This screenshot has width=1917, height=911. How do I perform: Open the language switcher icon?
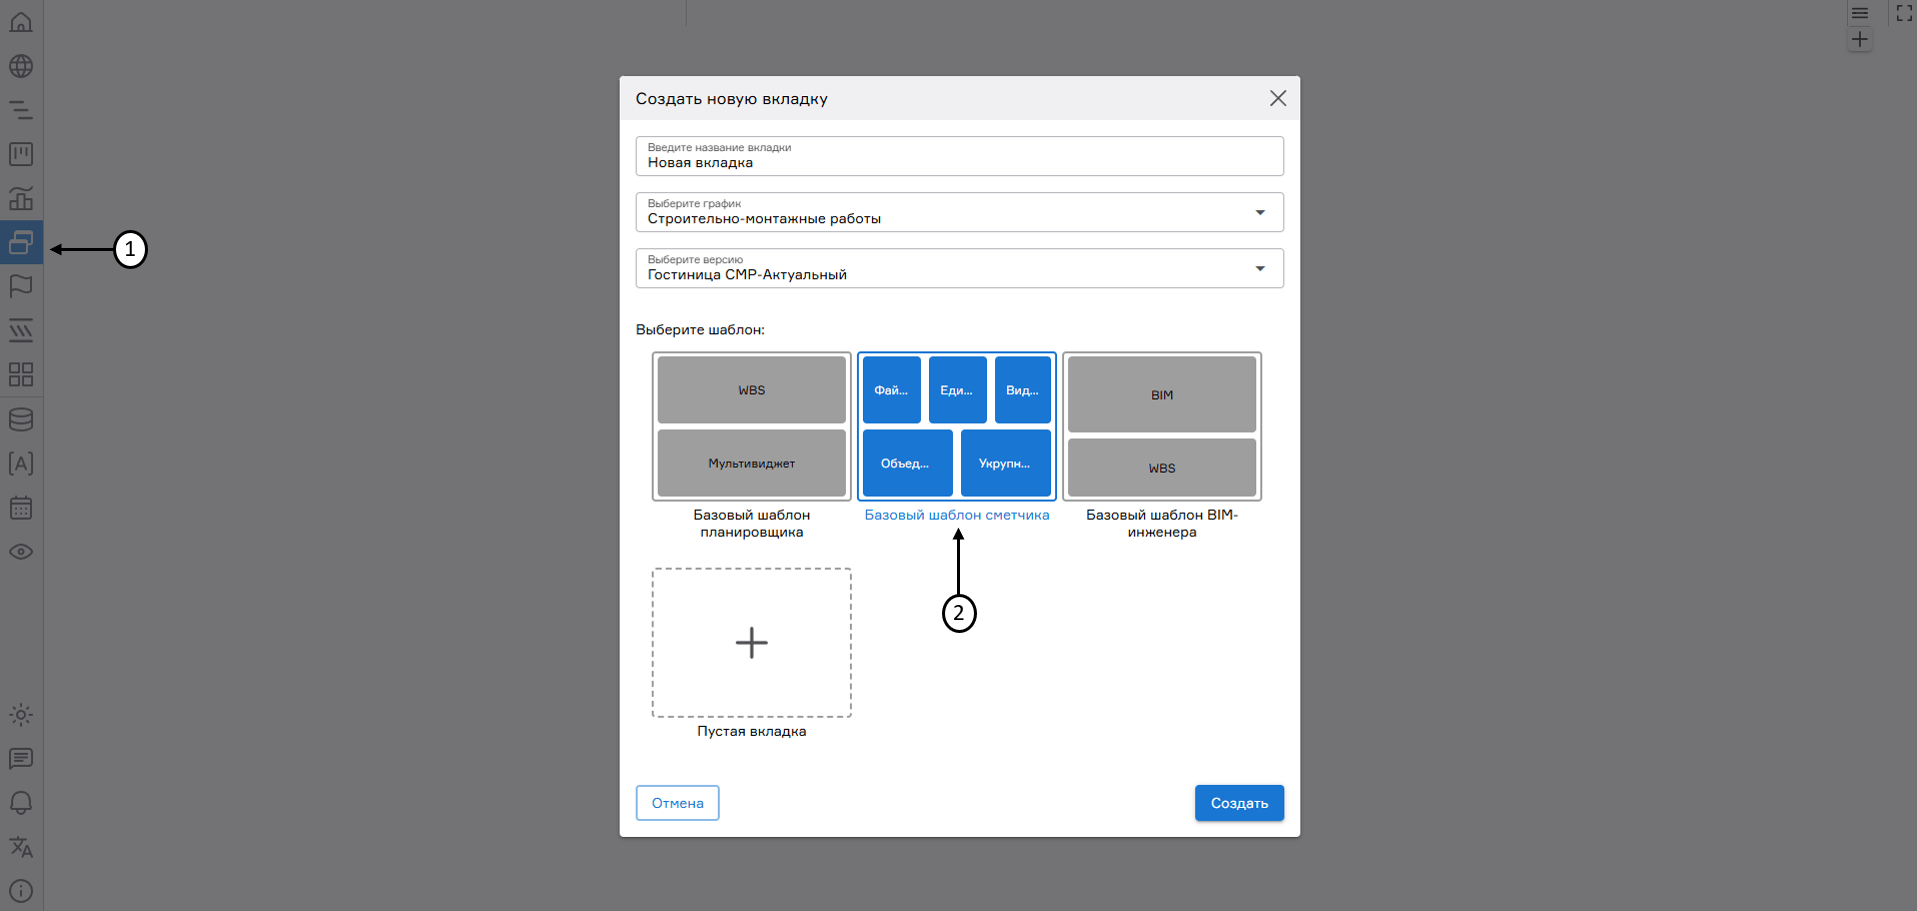[21, 847]
